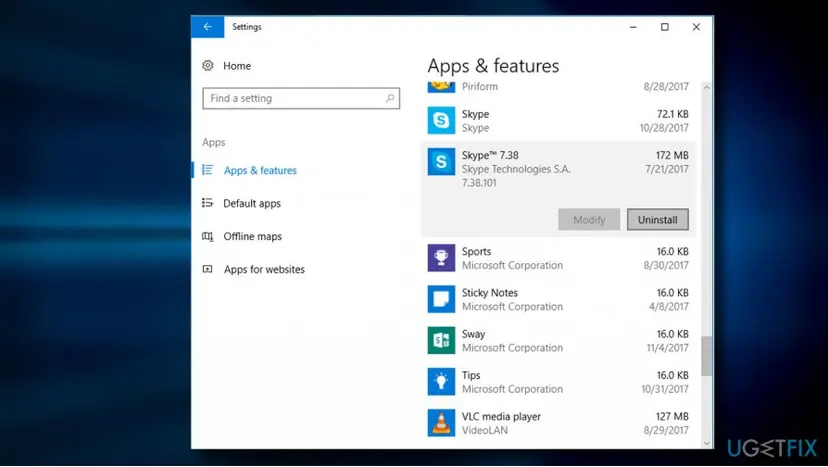Select the Sway app name
The image size is (828, 467).
473,334
